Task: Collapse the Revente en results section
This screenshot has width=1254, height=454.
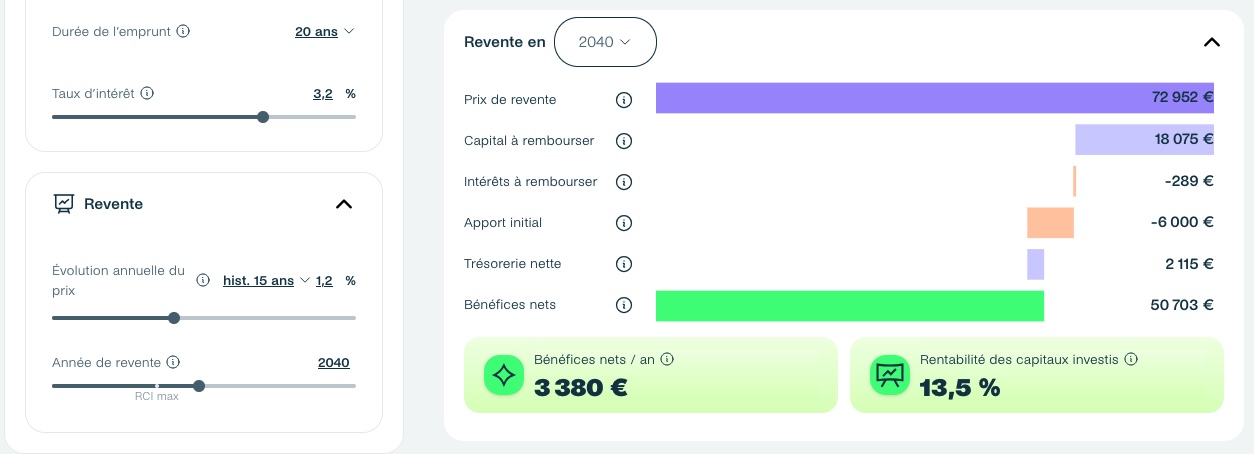Action: point(1212,42)
